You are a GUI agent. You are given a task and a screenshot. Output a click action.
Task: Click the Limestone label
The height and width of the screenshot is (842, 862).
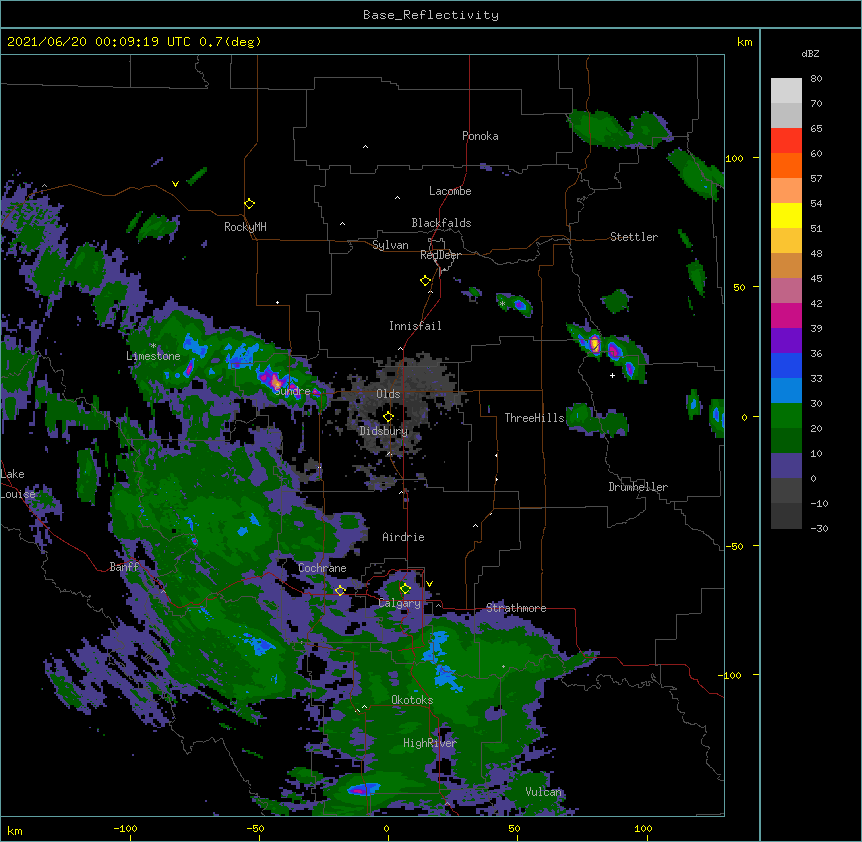coord(153,356)
